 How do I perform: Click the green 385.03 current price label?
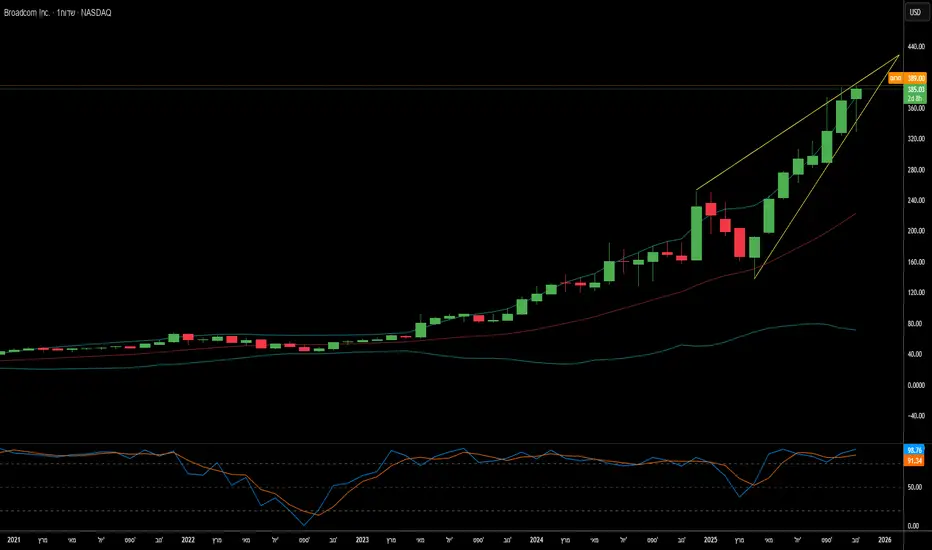[915, 90]
